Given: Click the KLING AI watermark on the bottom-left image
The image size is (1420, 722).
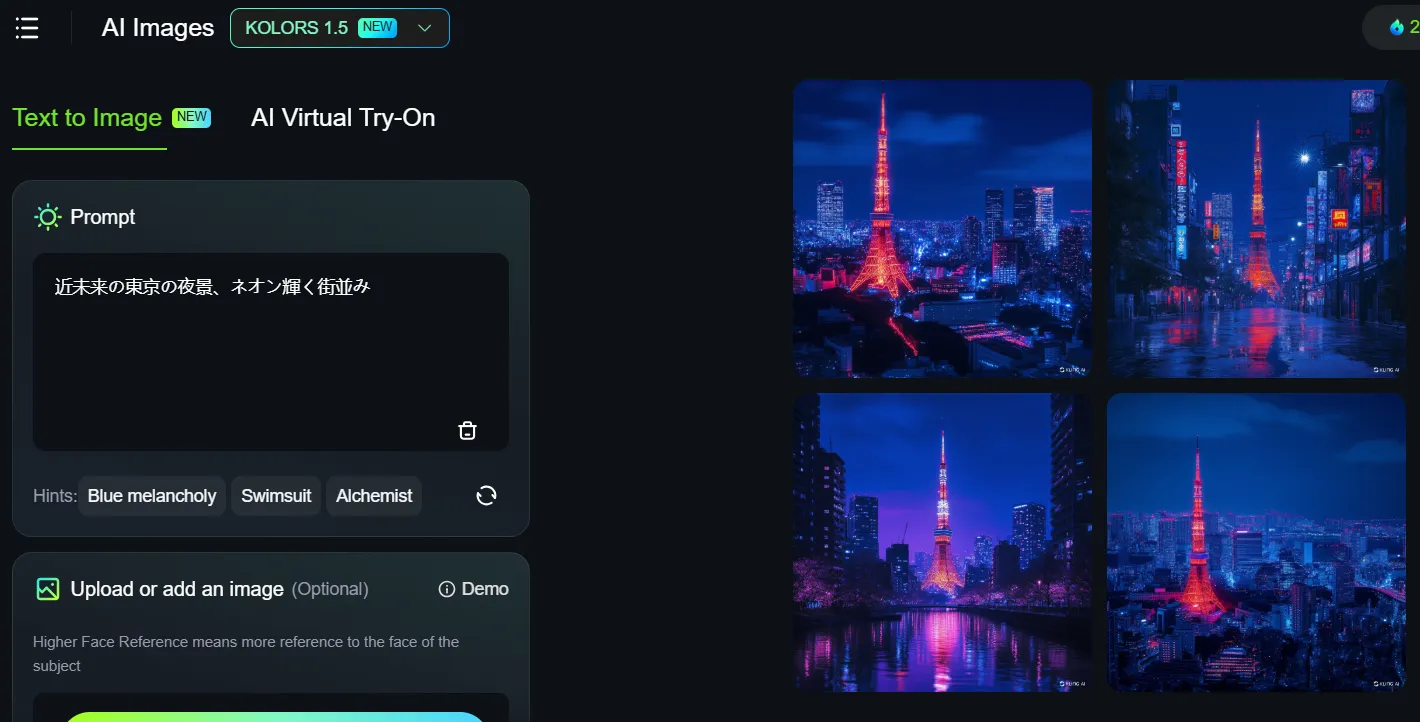Looking at the screenshot, I should pos(1072,682).
